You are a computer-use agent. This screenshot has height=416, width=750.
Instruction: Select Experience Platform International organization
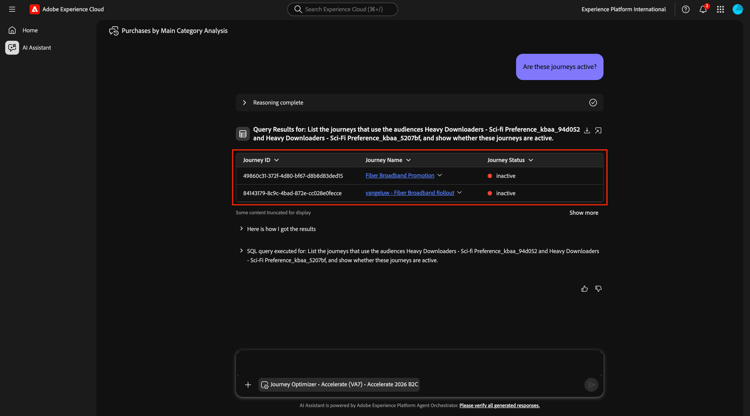623,9
